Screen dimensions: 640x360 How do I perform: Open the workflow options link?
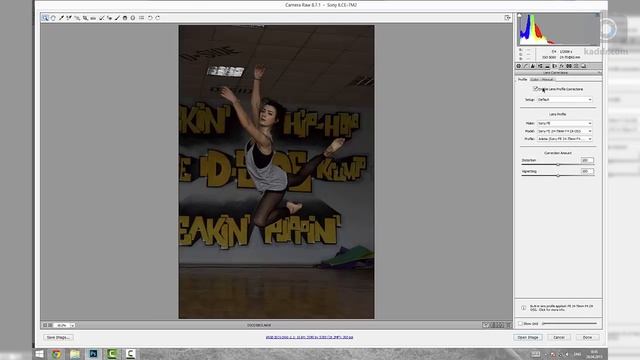point(309,338)
